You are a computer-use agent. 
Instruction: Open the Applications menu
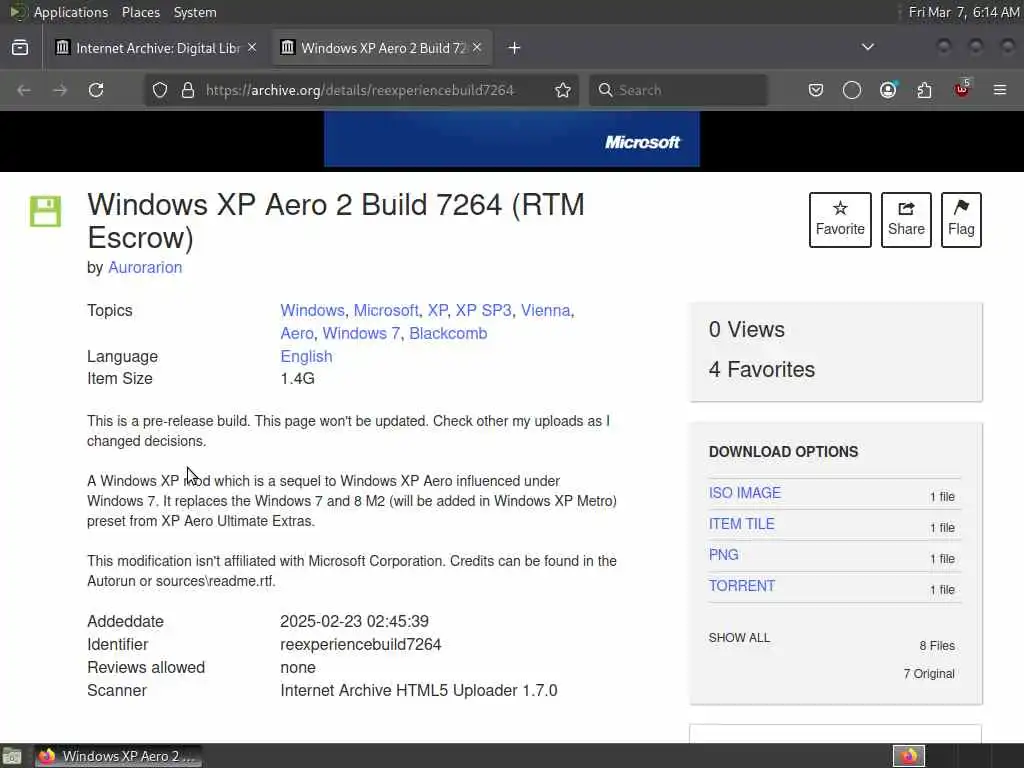(x=71, y=12)
